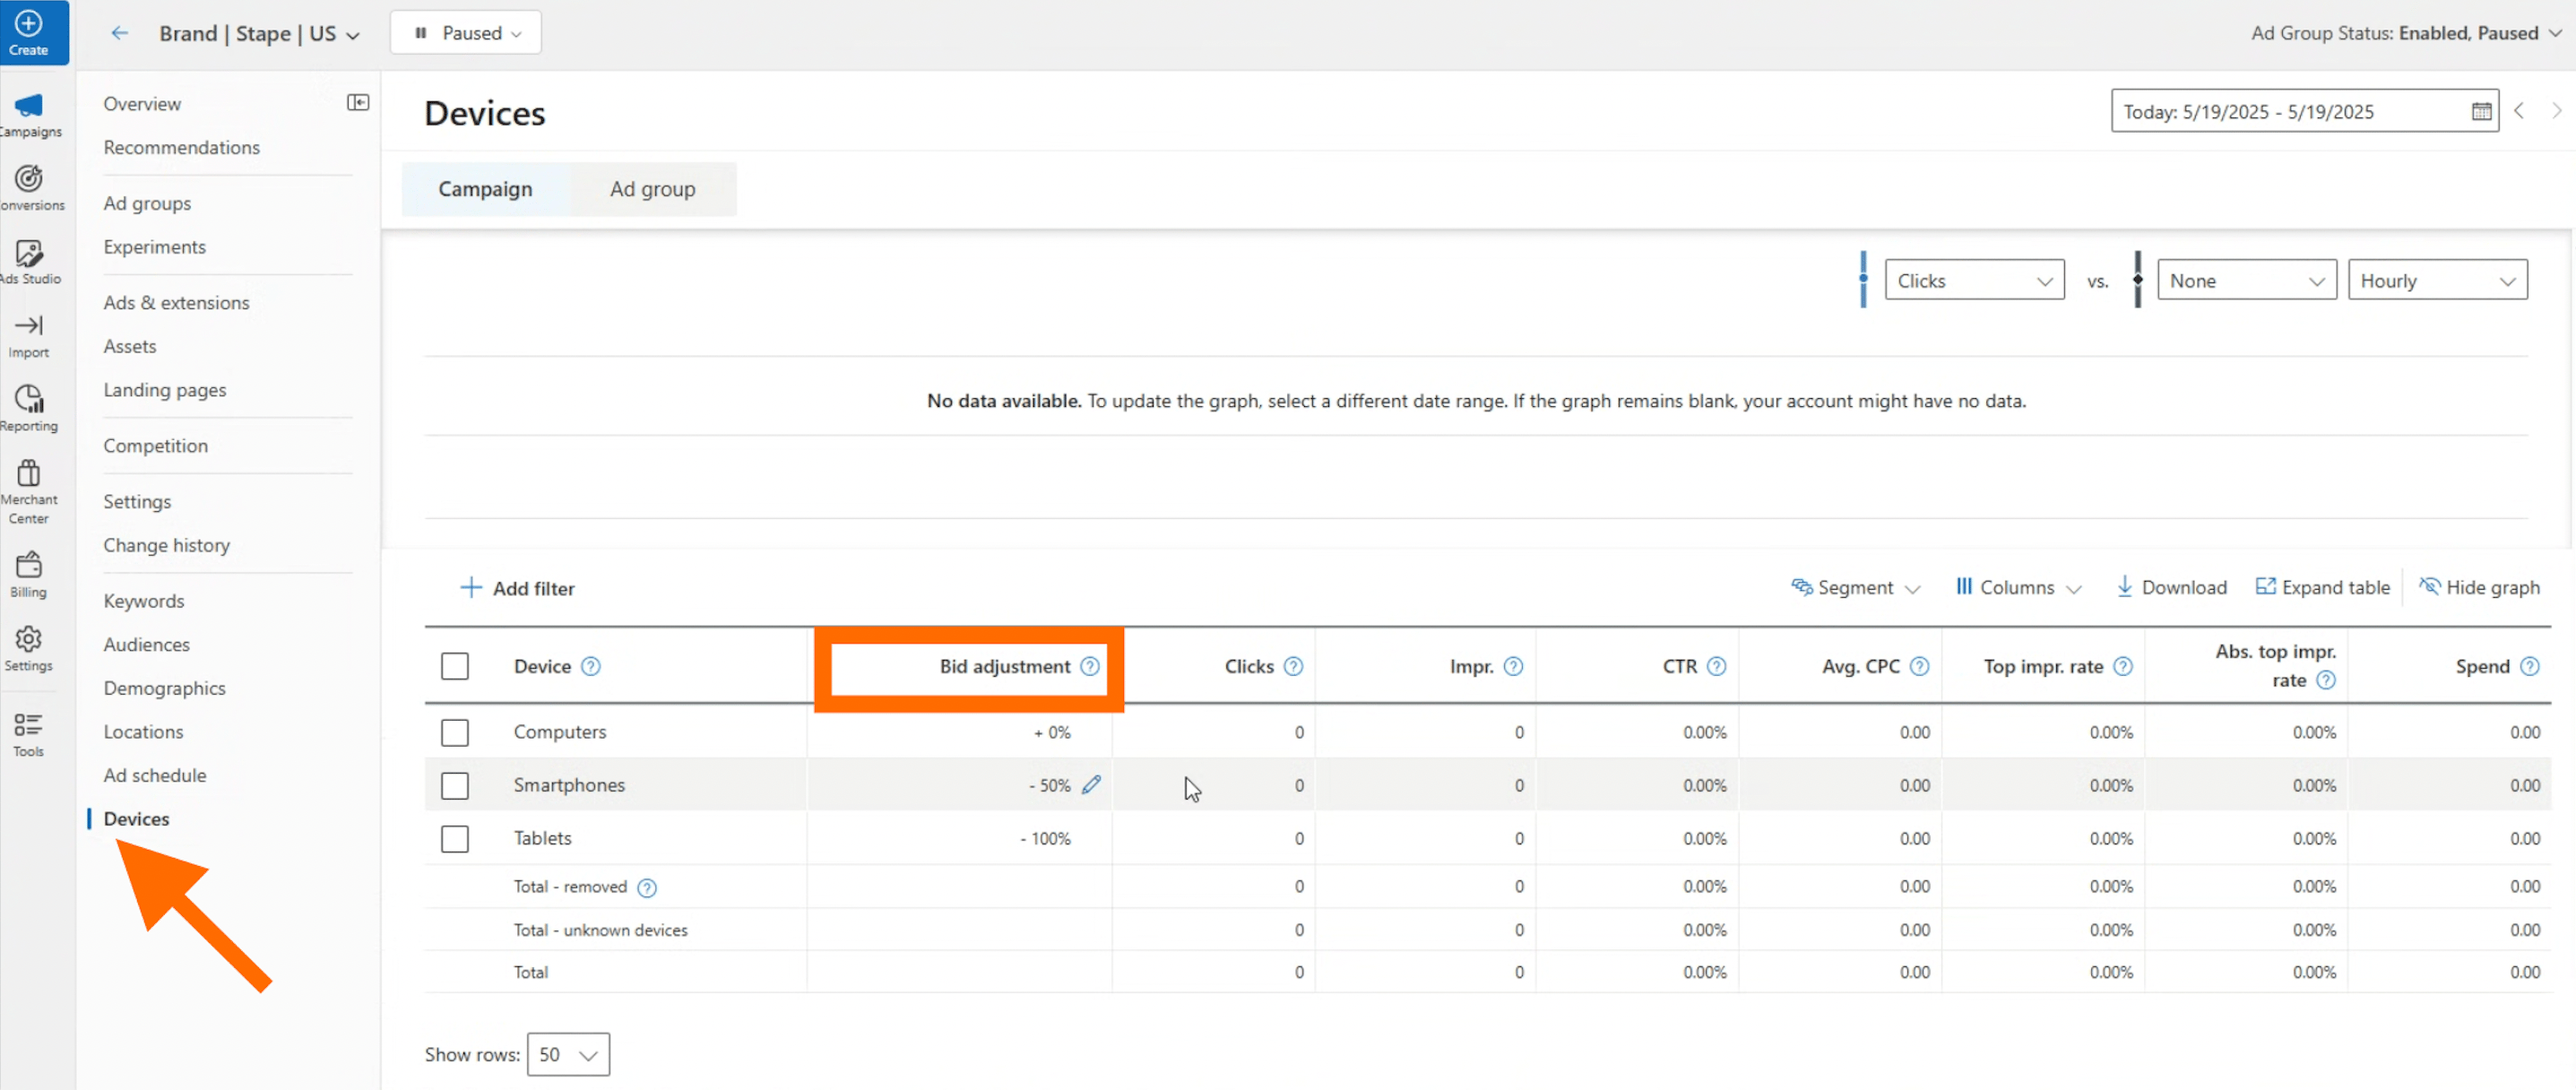
Task: Check the Computers row checkbox
Action: [455, 733]
